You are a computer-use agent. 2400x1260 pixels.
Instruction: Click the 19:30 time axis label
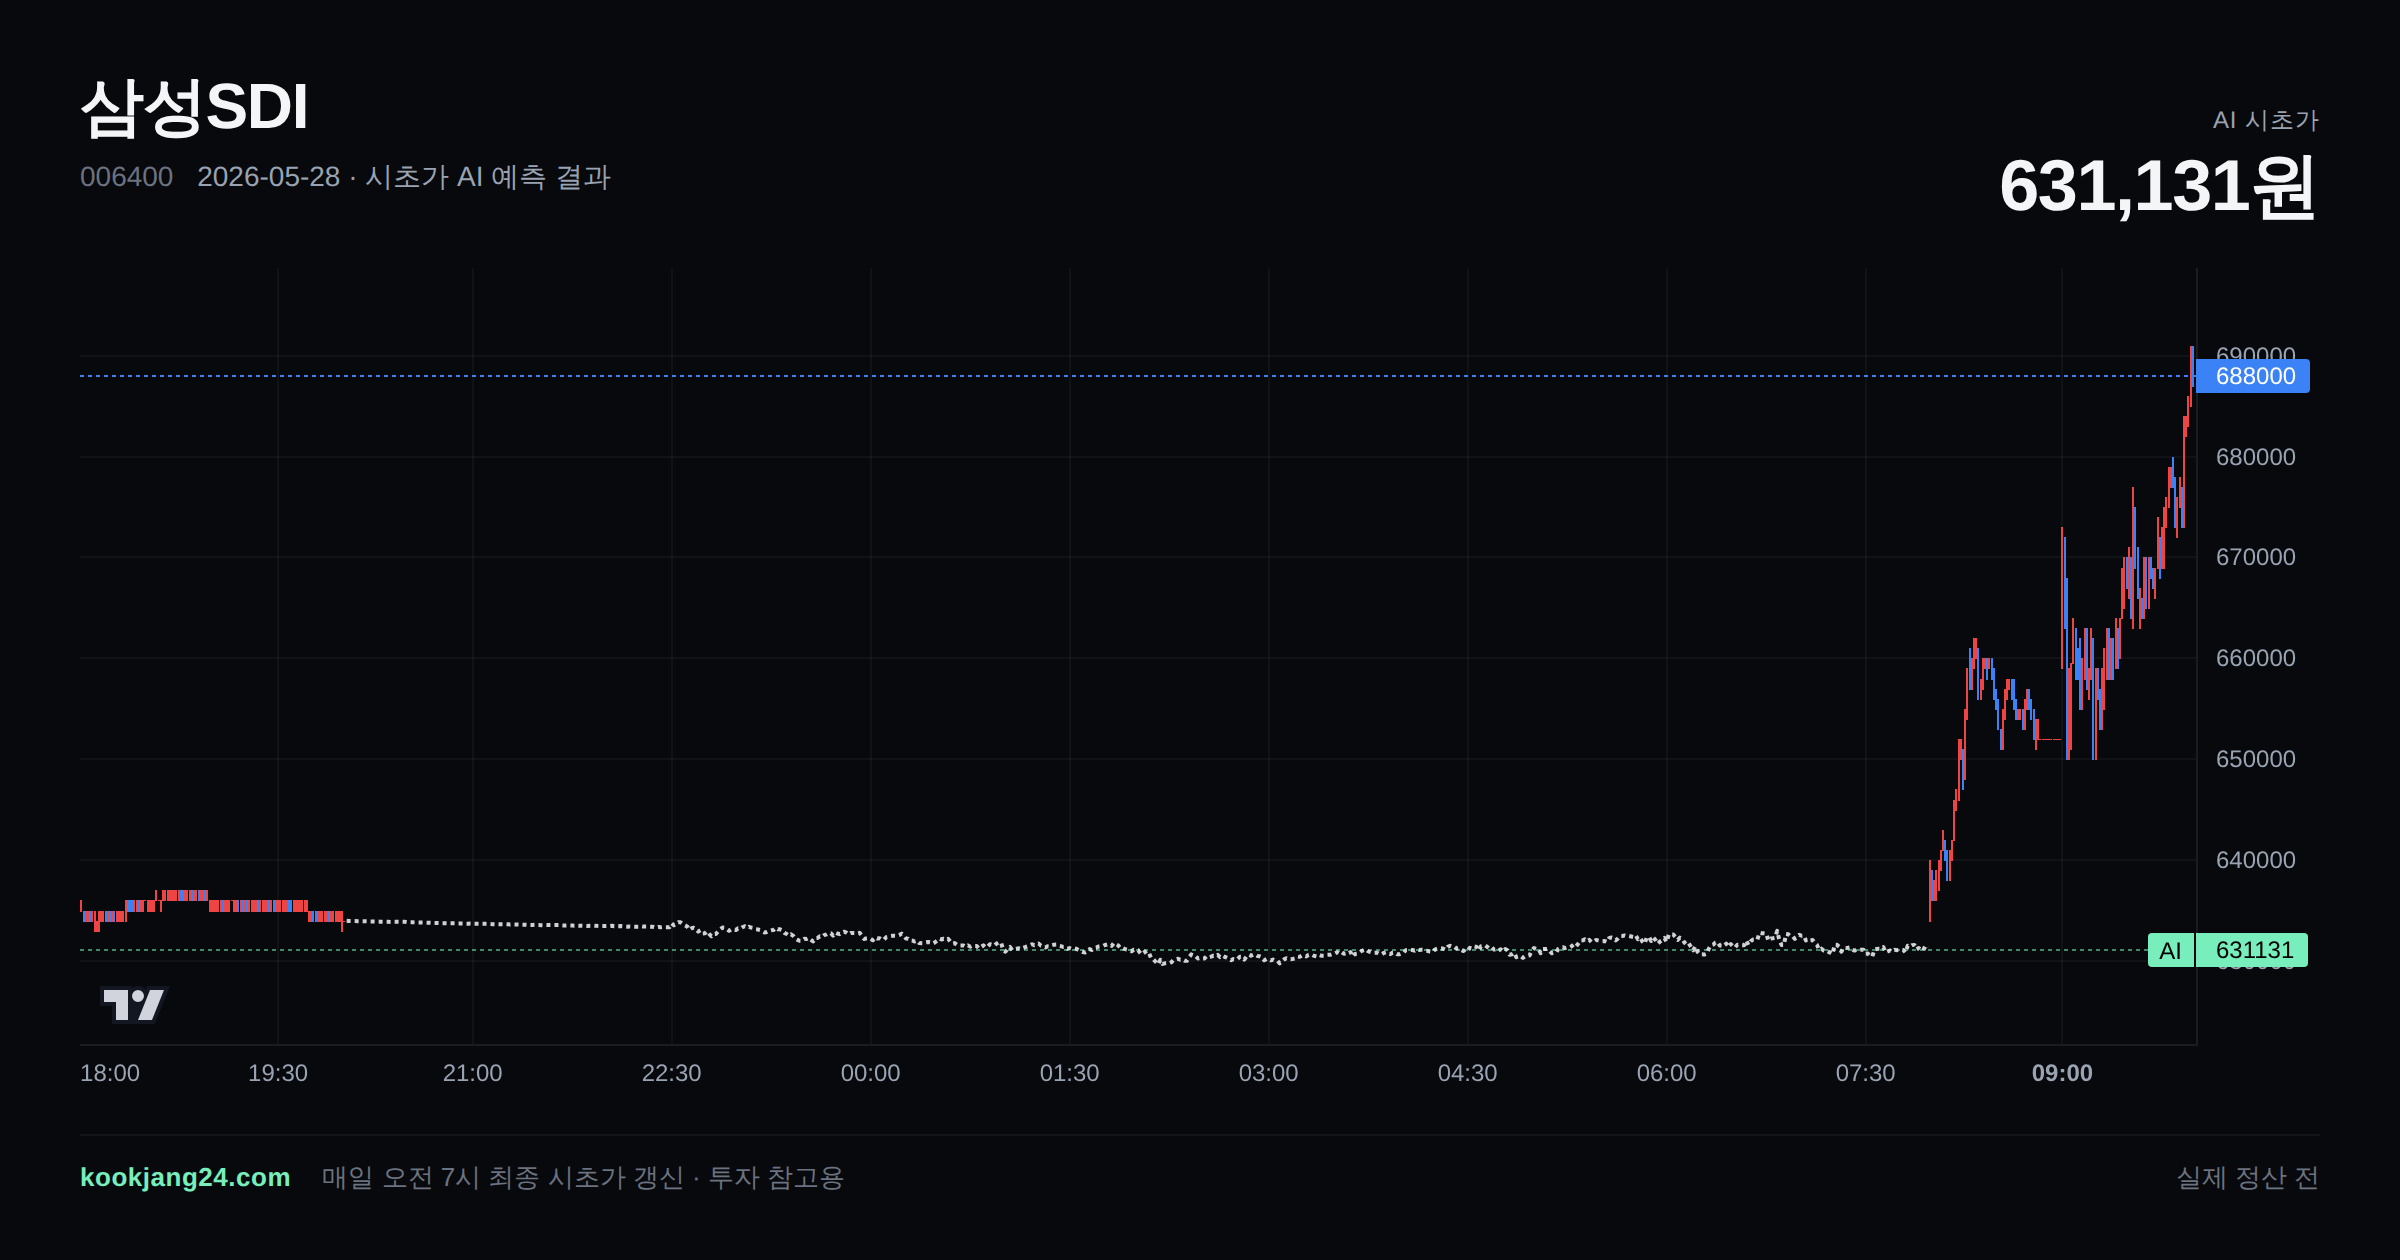[x=278, y=1073]
